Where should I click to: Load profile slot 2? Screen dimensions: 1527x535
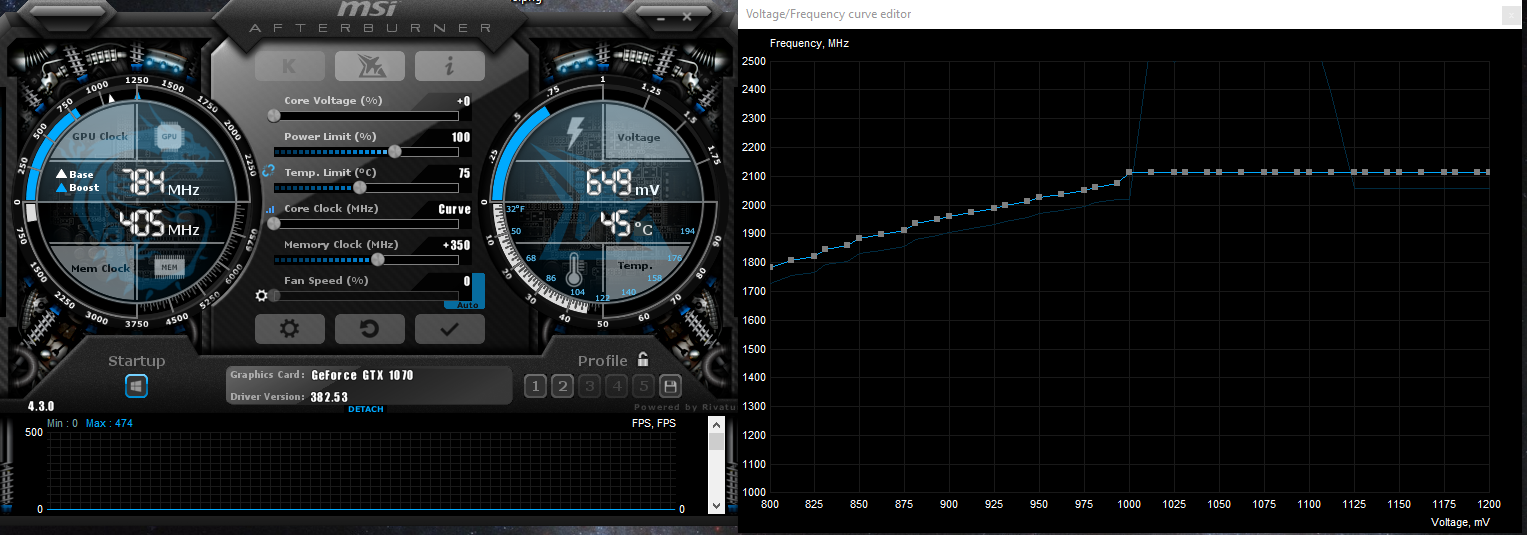pos(562,386)
